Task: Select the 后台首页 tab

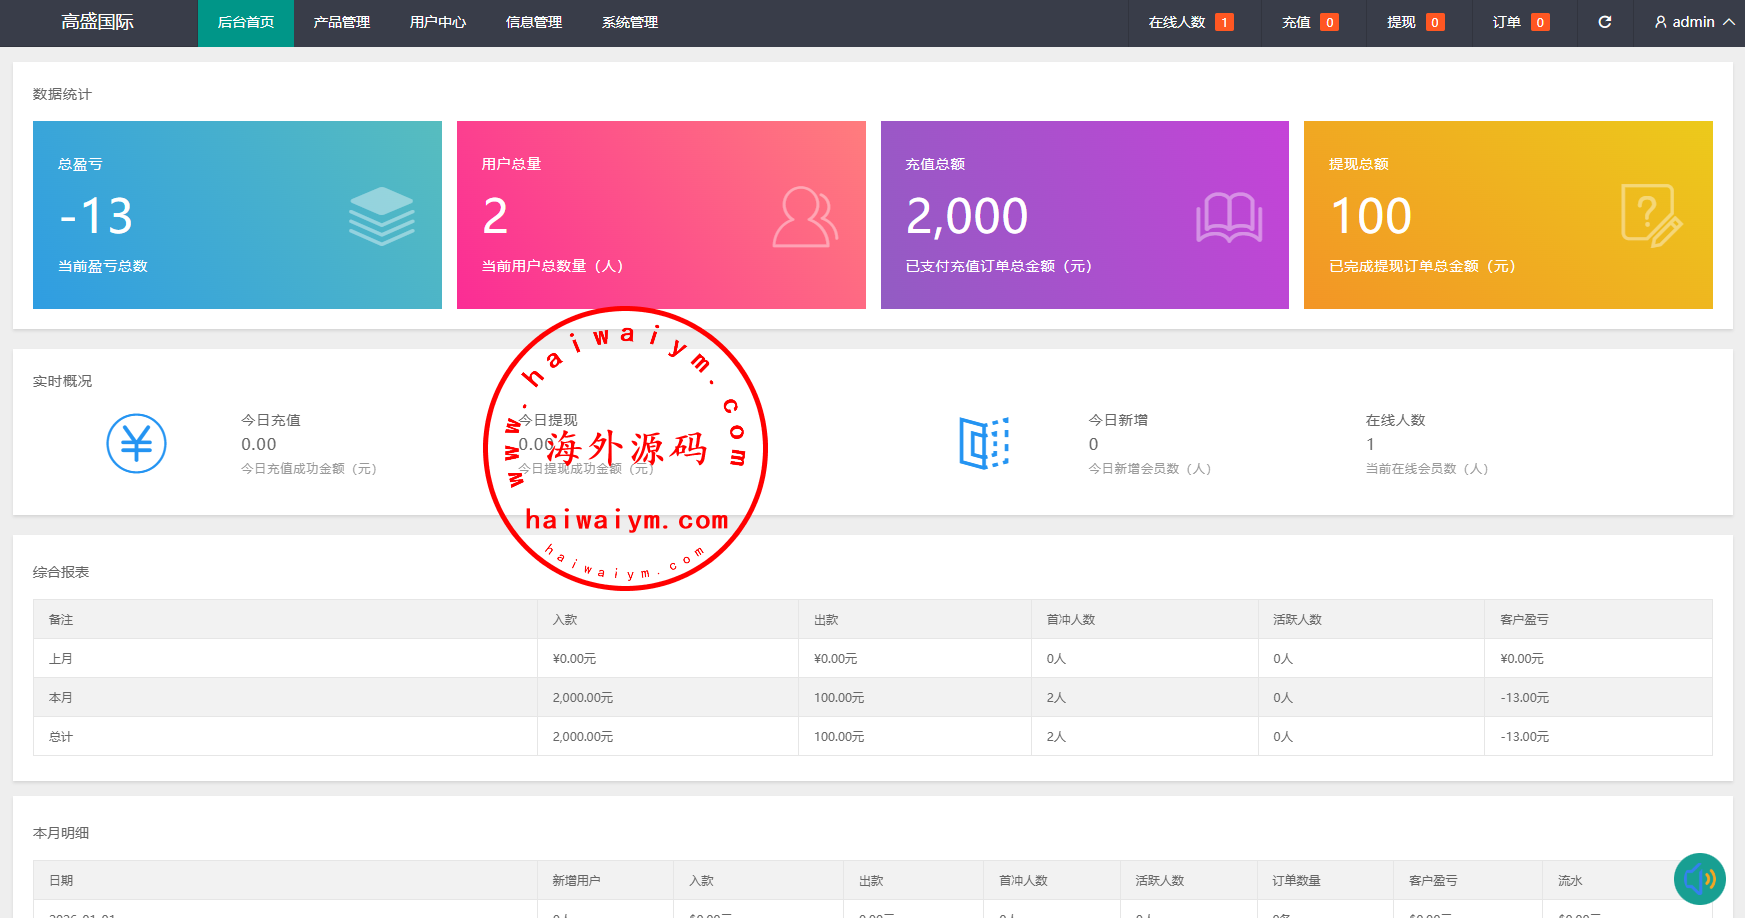Action: click(x=245, y=22)
